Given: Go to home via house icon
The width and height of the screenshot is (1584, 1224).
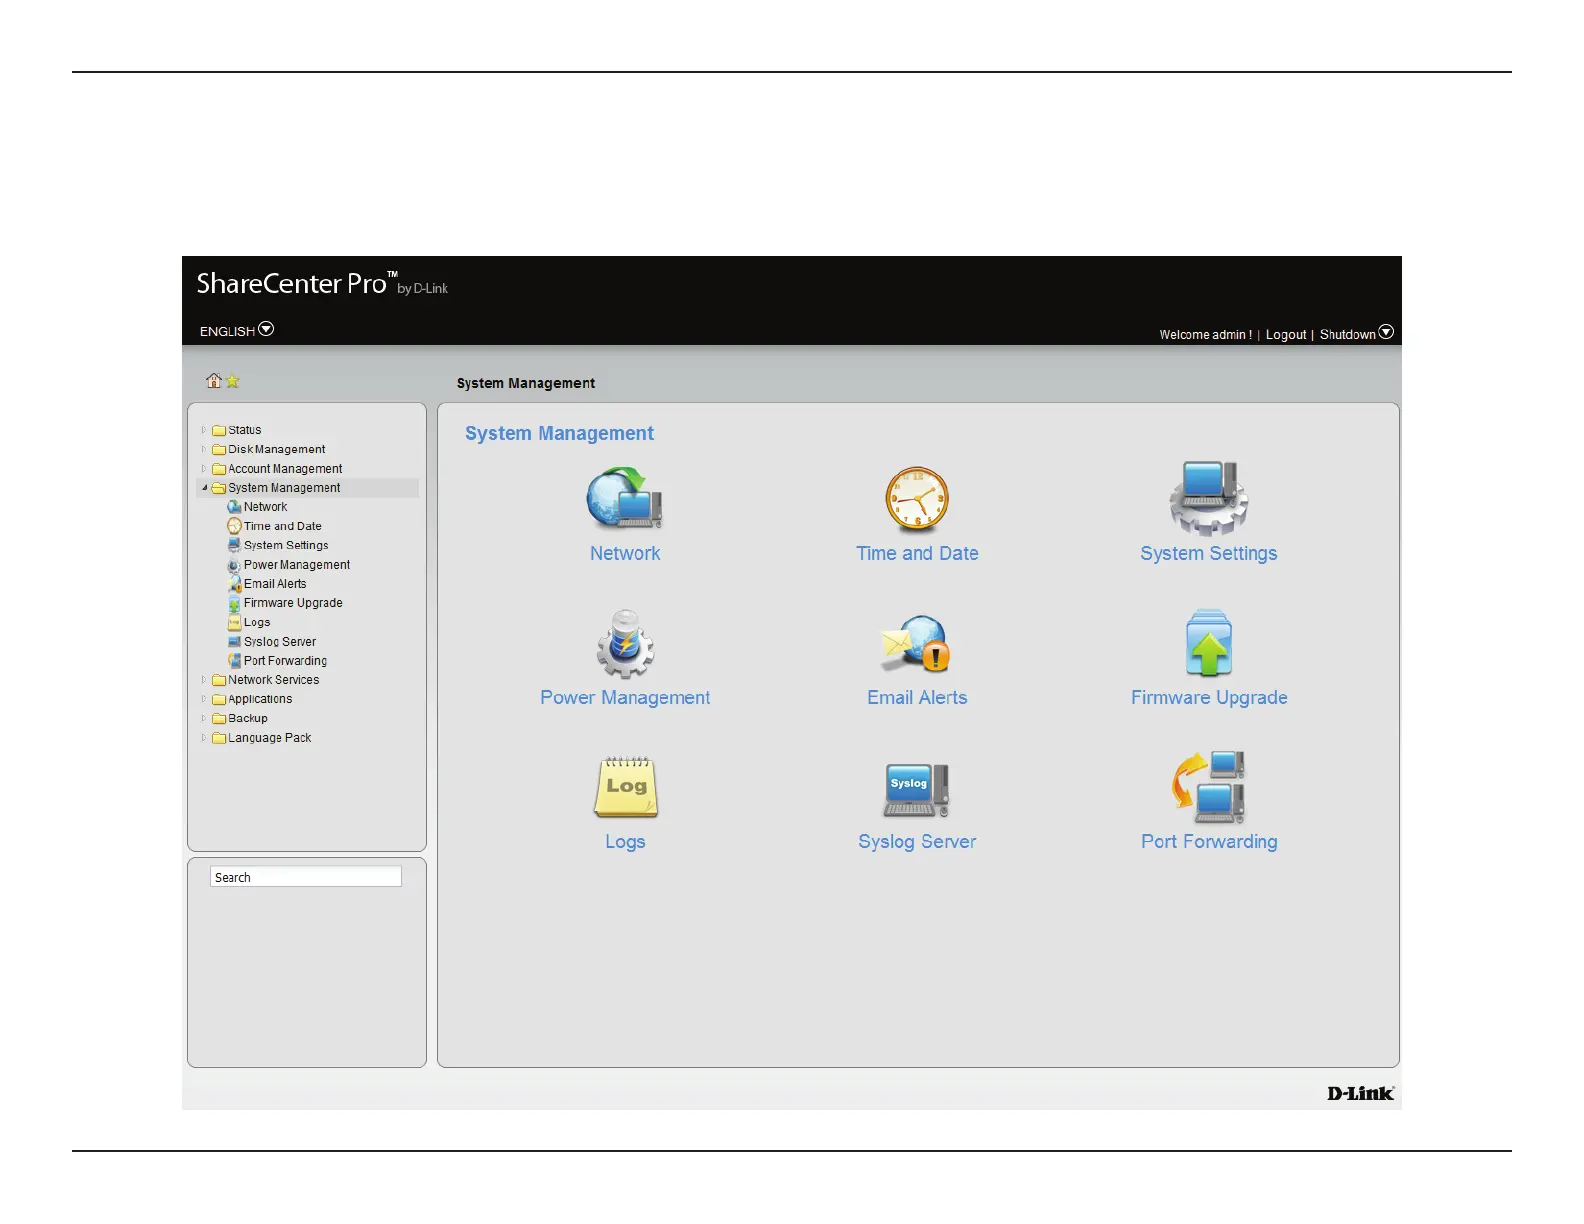Looking at the screenshot, I should [x=213, y=381].
